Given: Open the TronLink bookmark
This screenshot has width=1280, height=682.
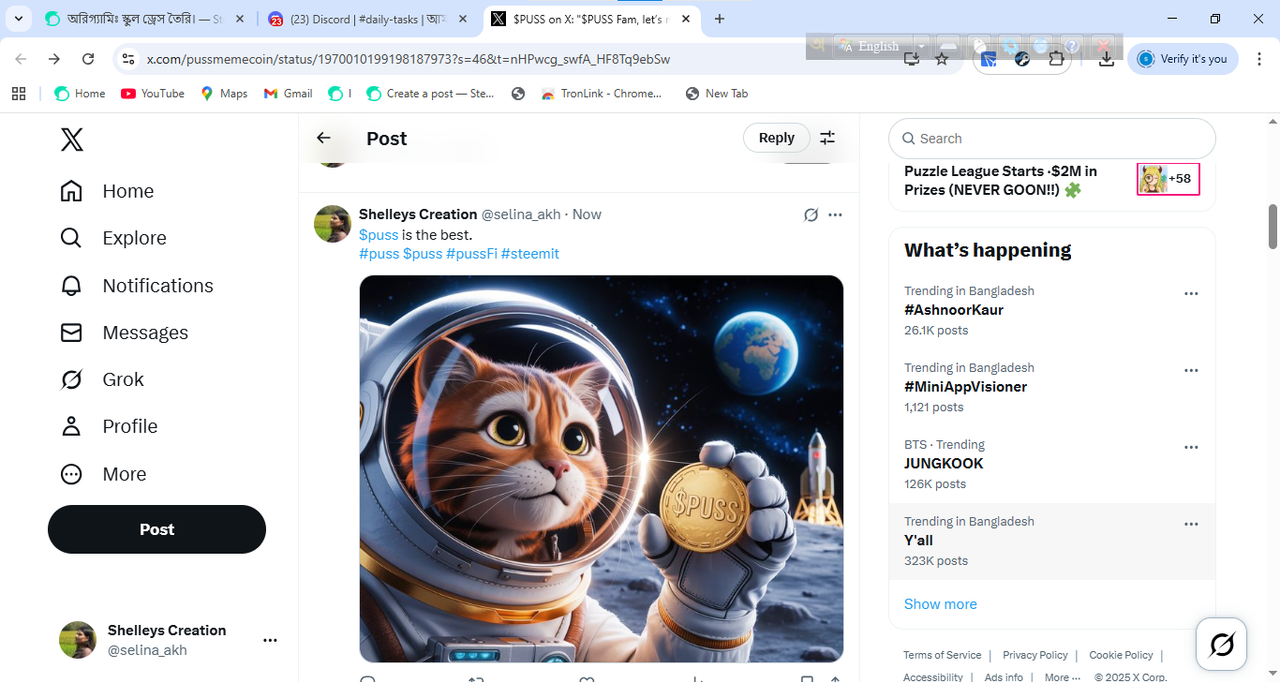Looking at the screenshot, I should point(601,93).
